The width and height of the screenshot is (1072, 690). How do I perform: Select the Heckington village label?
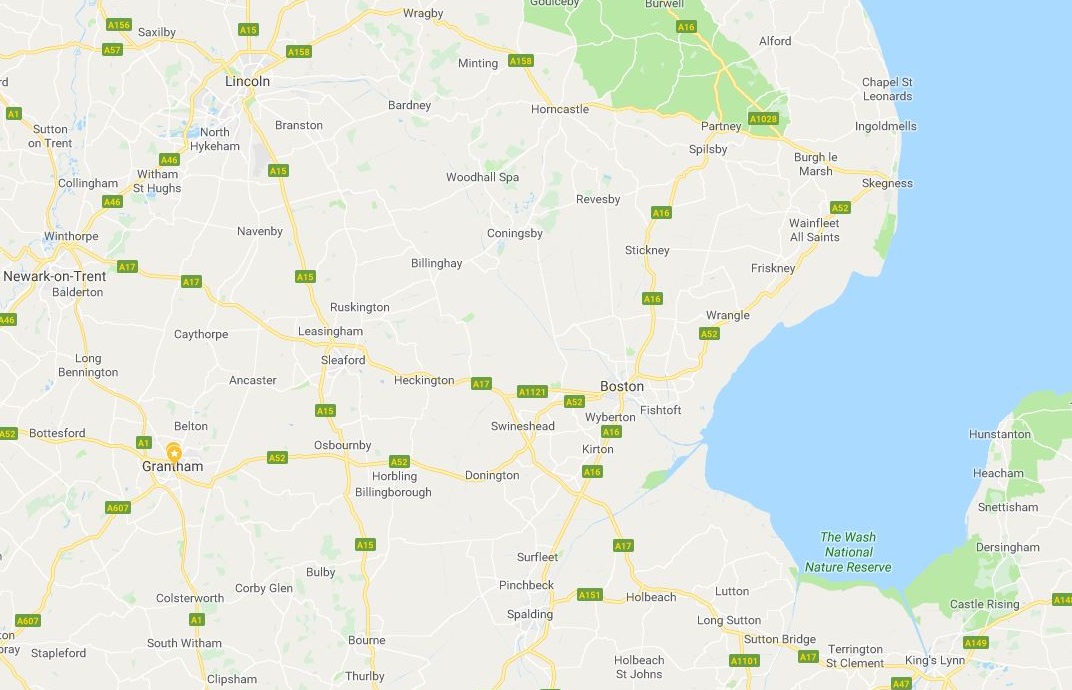pyautogui.click(x=424, y=380)
